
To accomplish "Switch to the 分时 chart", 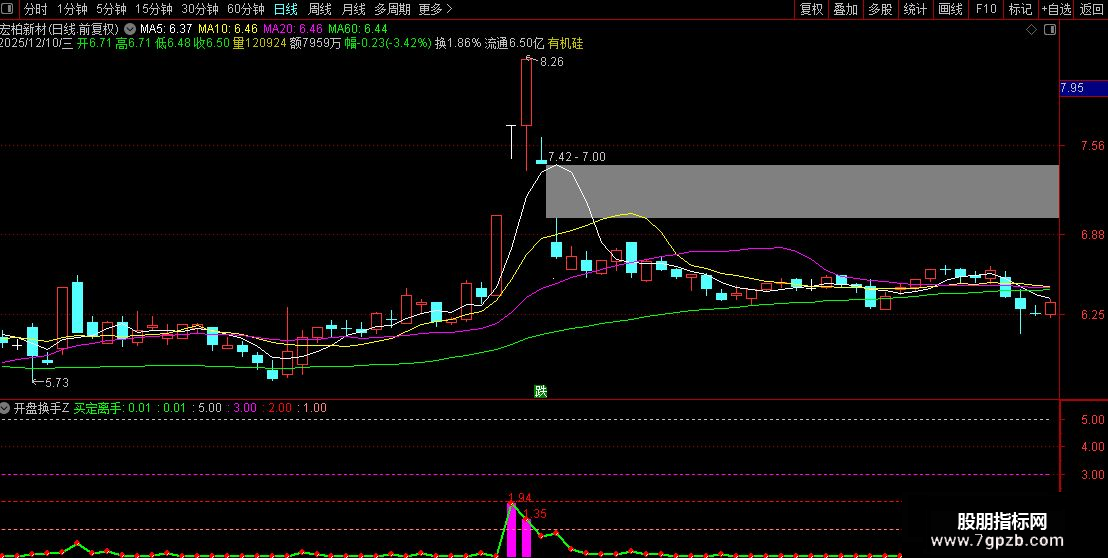I will [35, 9].
